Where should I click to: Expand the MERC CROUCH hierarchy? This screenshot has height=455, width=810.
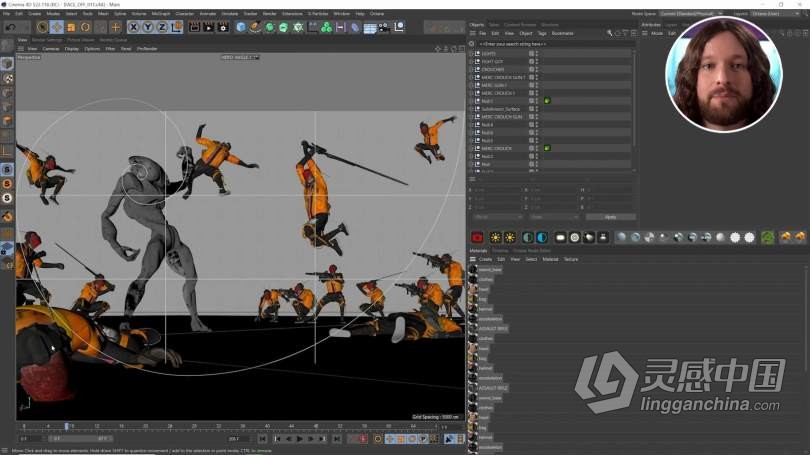click(471, 148)
